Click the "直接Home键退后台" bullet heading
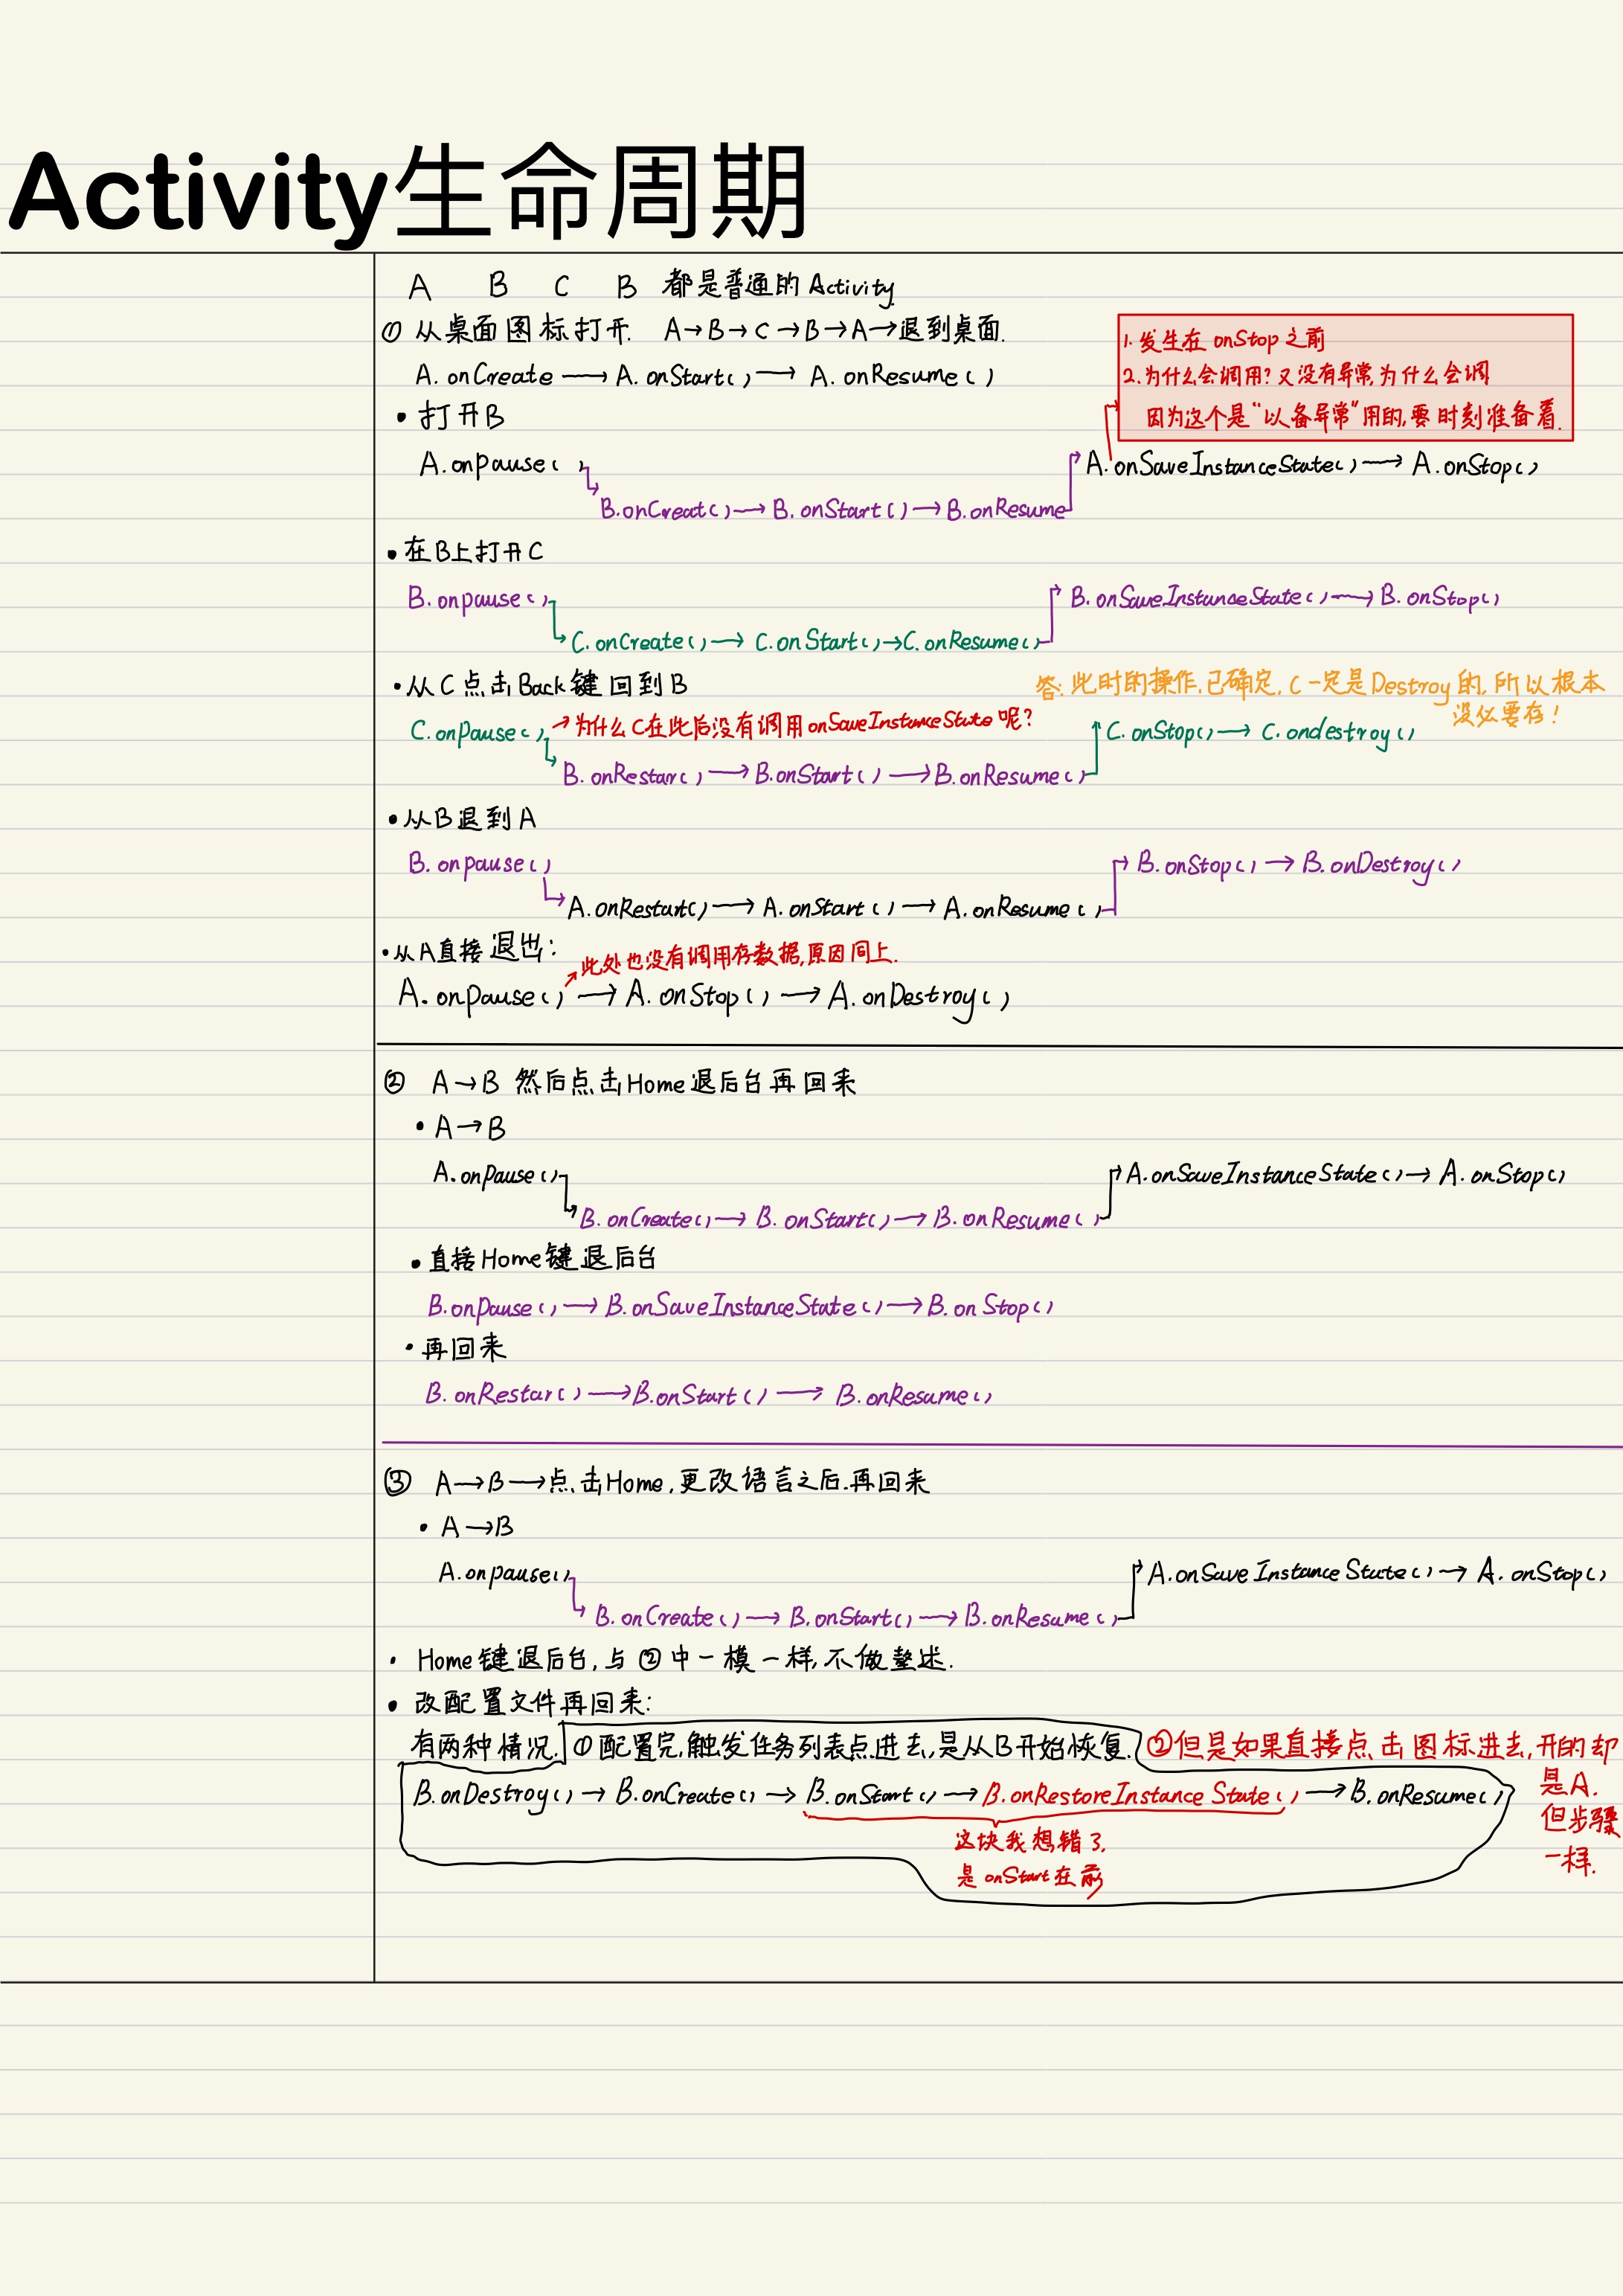Image resolution: width=1623 pixels, height=2296 pixels. pyautogui.click(x=541, y=1259)
